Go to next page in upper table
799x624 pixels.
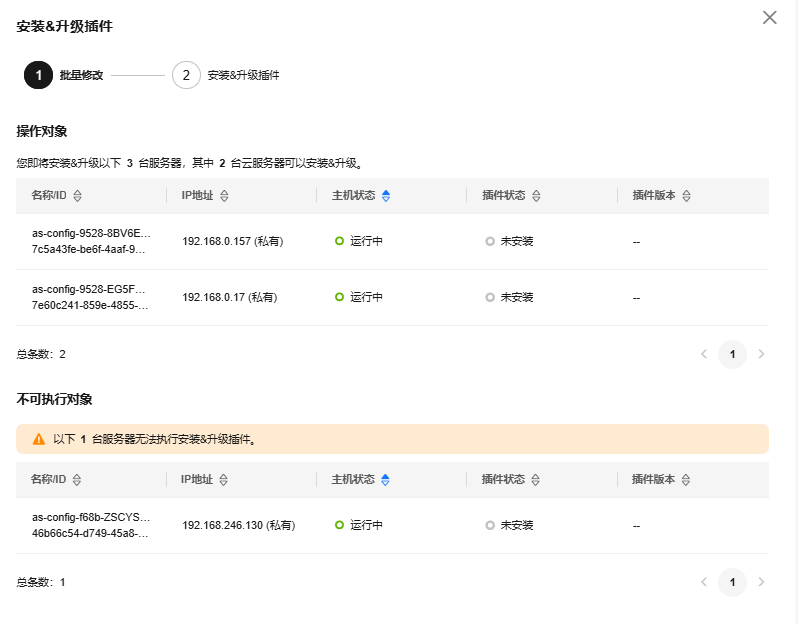tap(761, 354)
